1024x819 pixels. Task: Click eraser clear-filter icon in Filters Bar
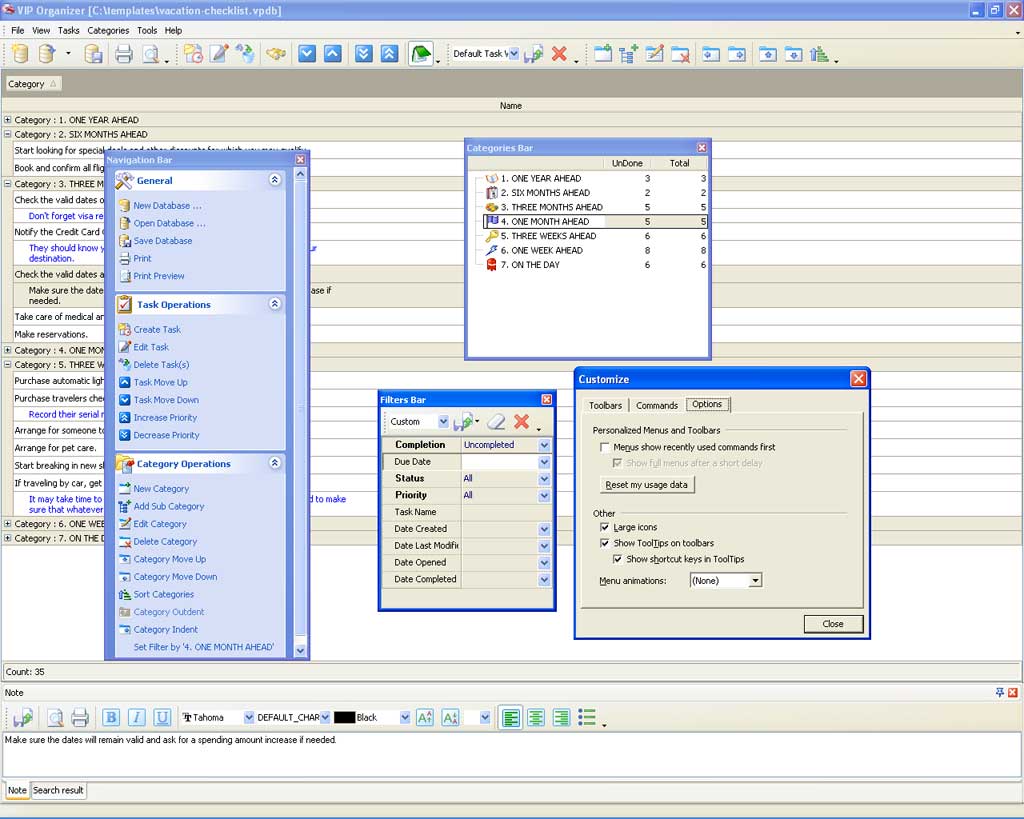(x=495, y=422)
